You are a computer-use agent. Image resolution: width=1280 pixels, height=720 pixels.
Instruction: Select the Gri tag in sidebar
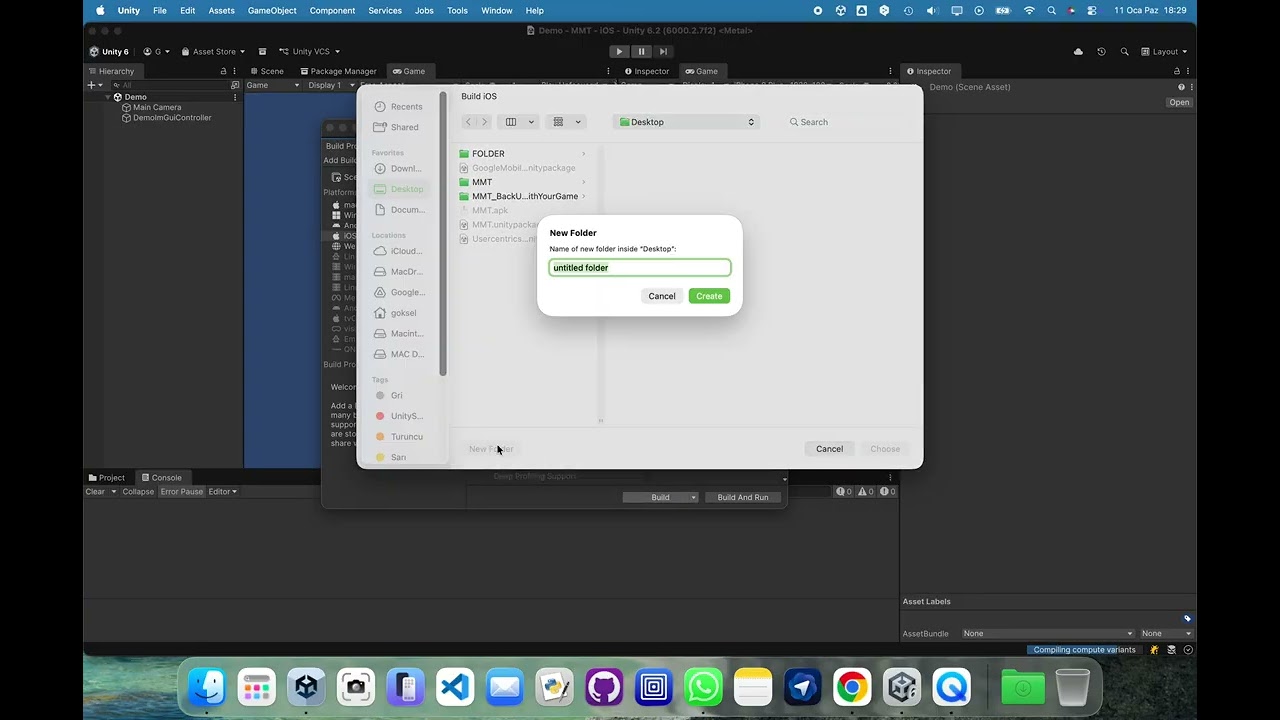coord(389,395)
